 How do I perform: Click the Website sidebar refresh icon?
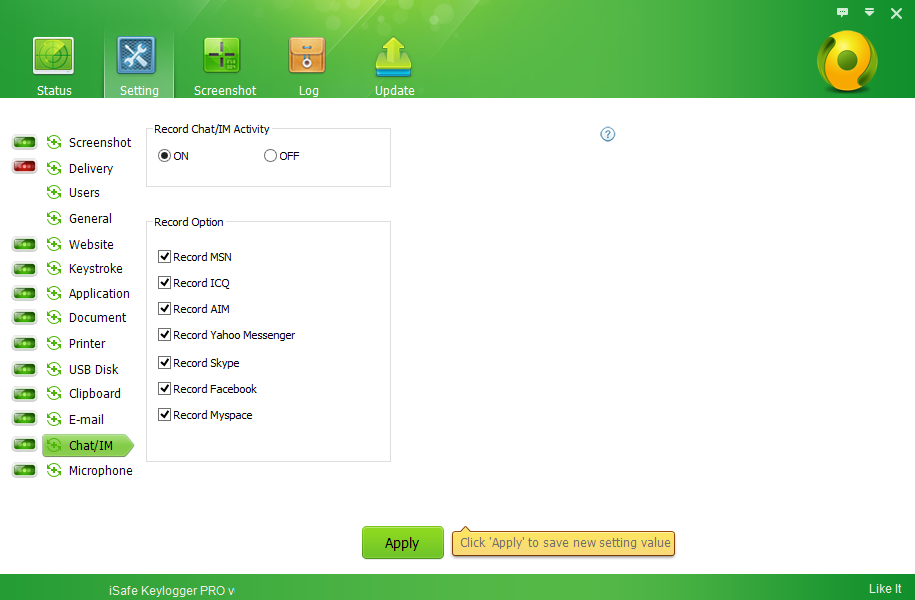tap(54, 244)
